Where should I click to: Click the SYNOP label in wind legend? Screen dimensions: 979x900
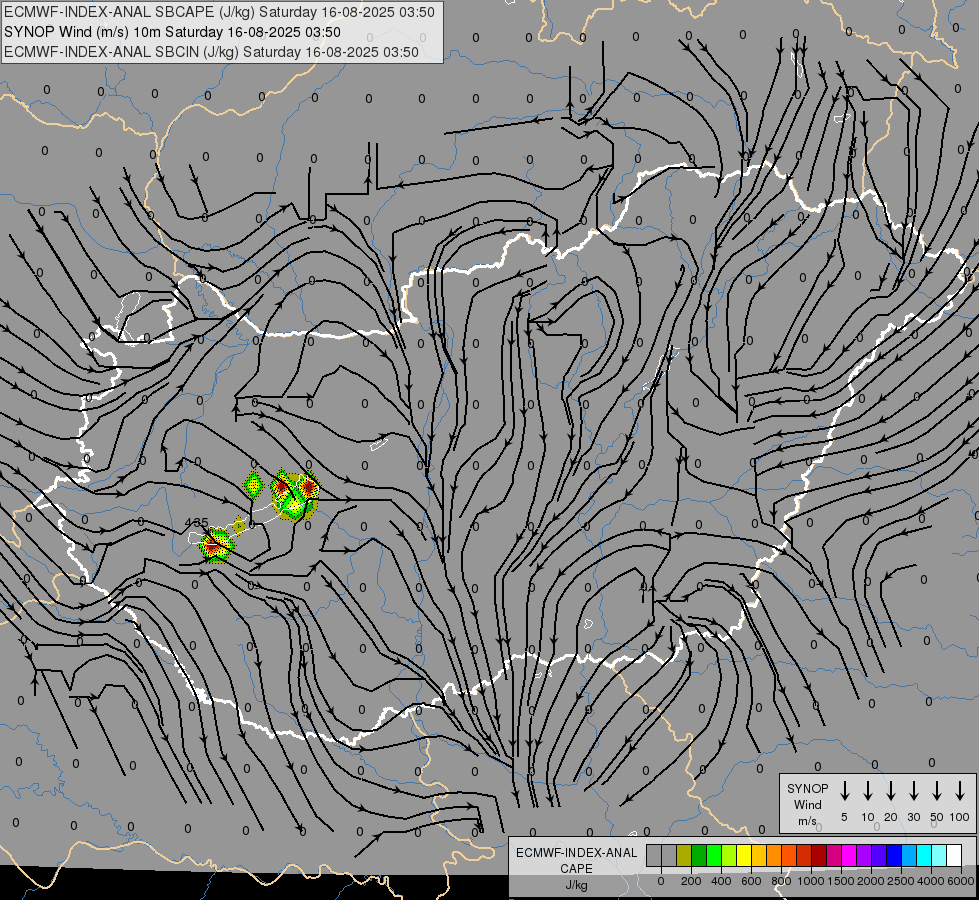tap(807, 788)
